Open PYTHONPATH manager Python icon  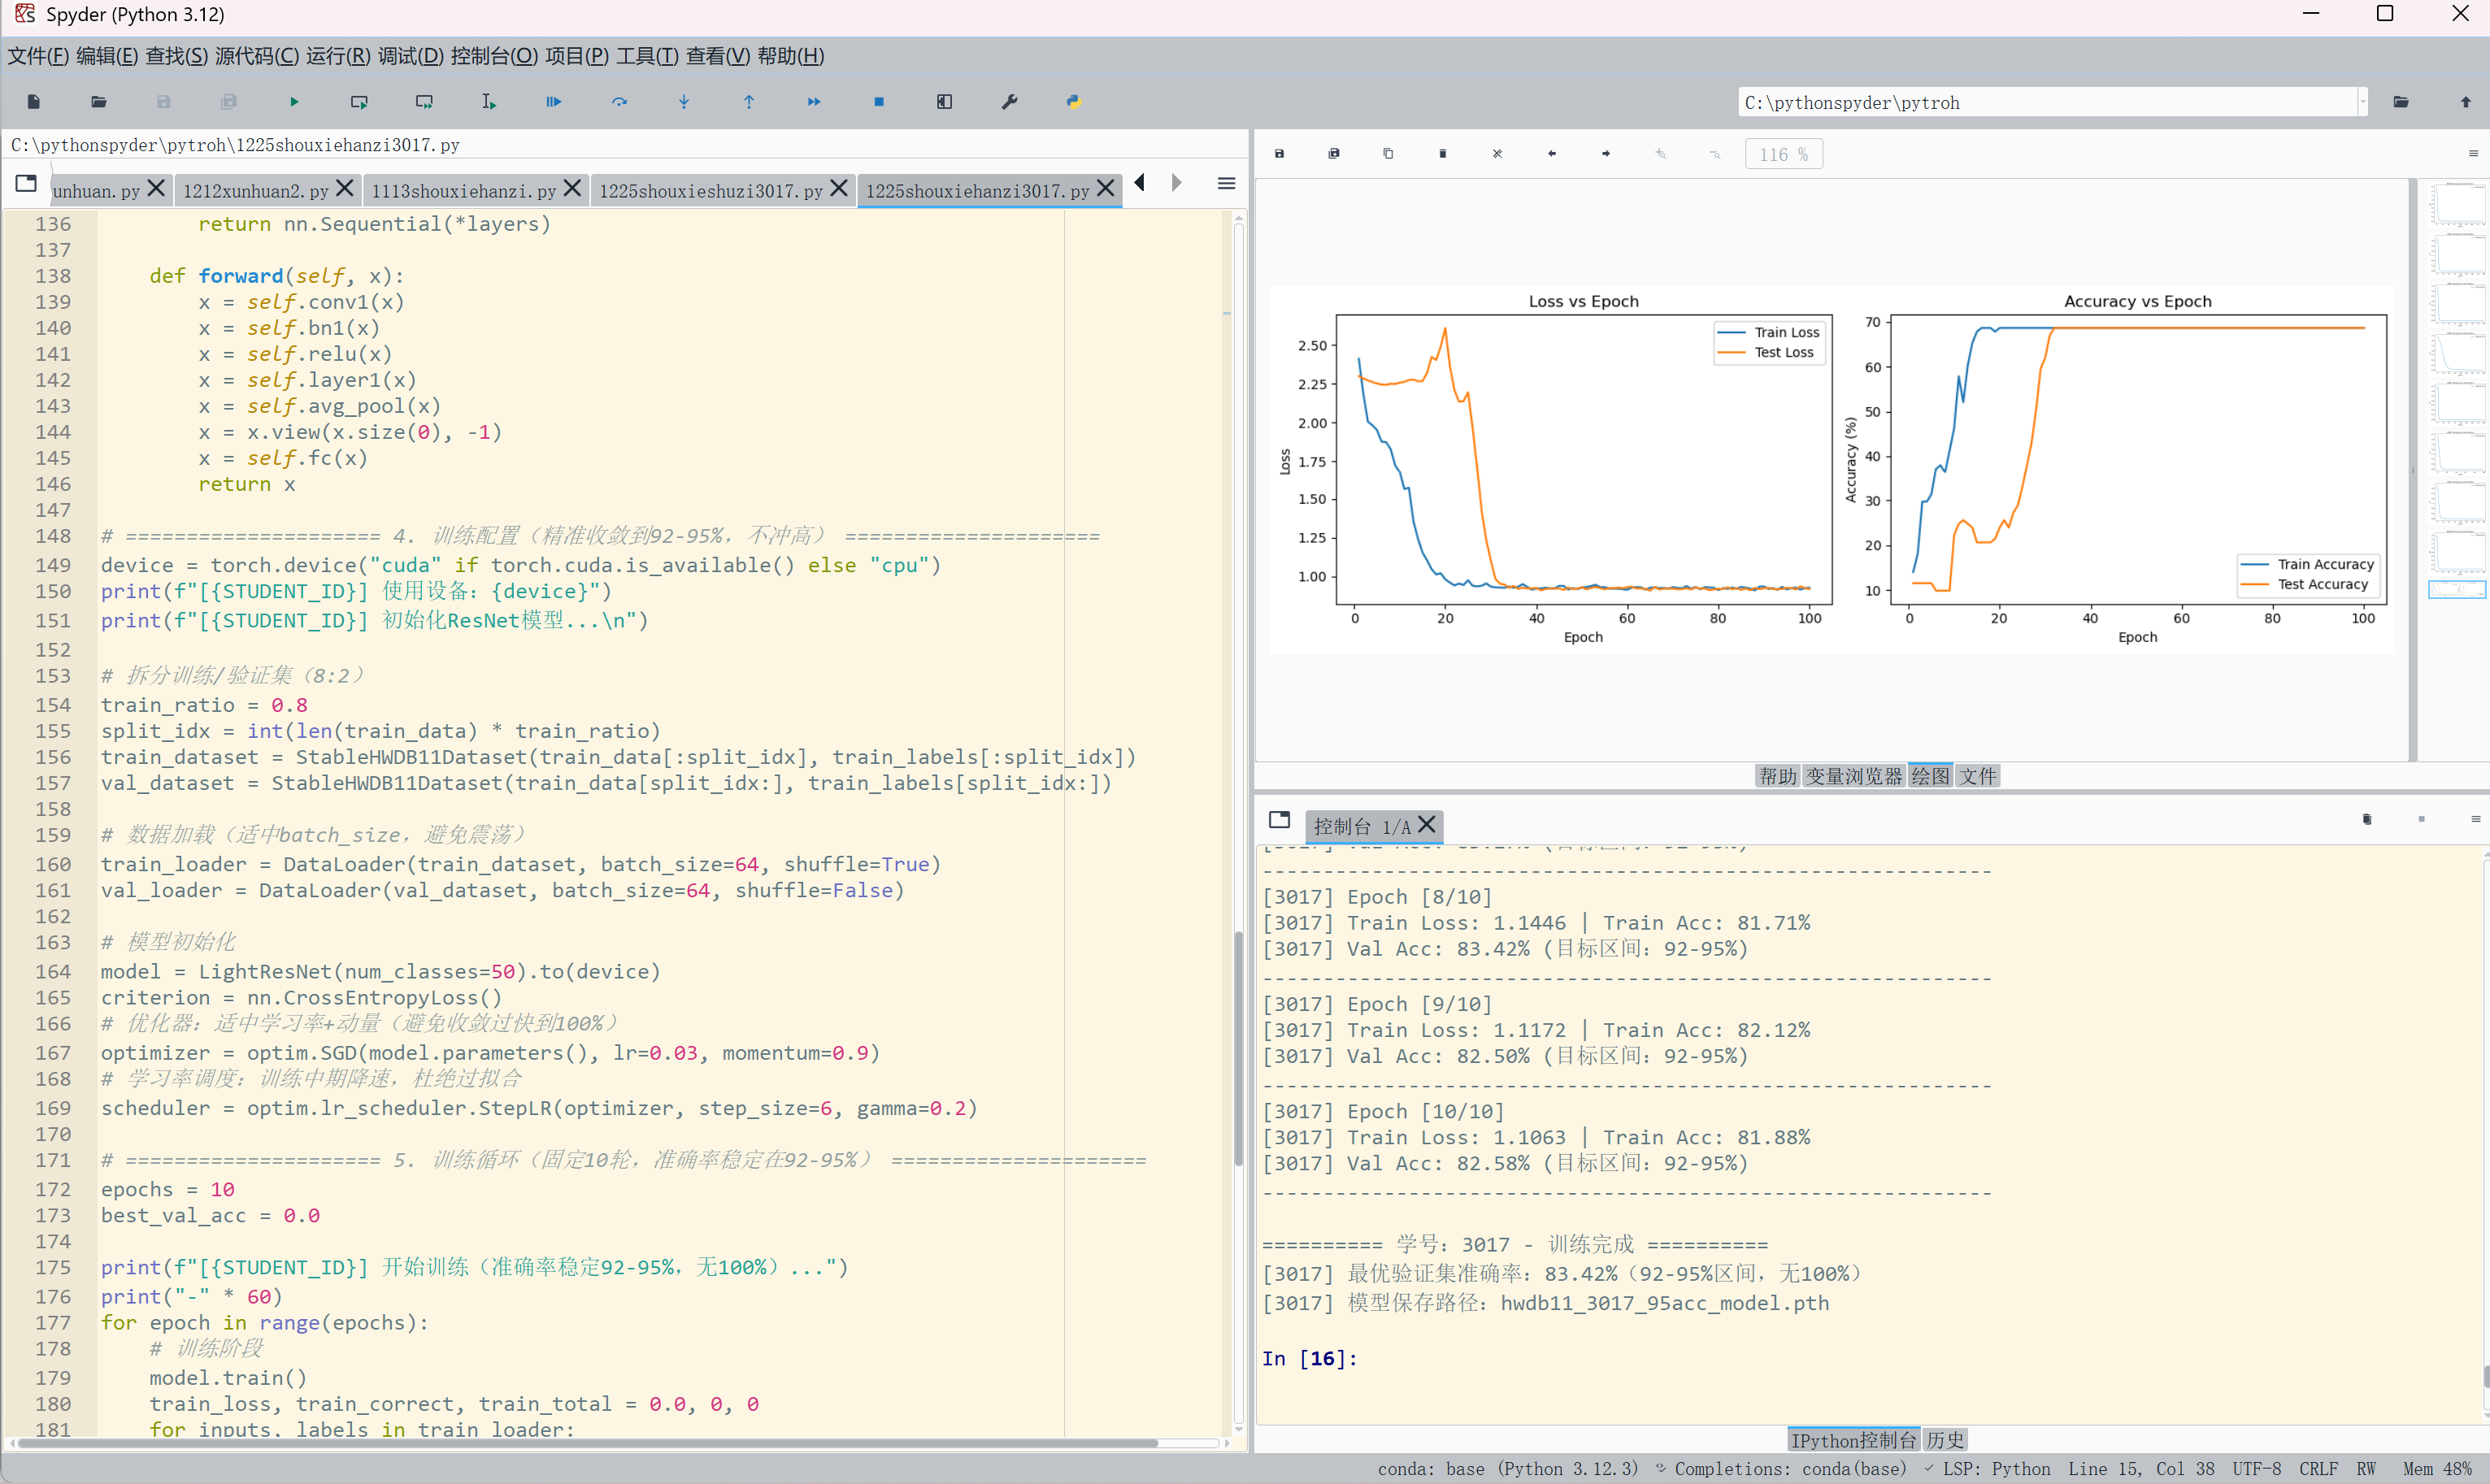1073,102
